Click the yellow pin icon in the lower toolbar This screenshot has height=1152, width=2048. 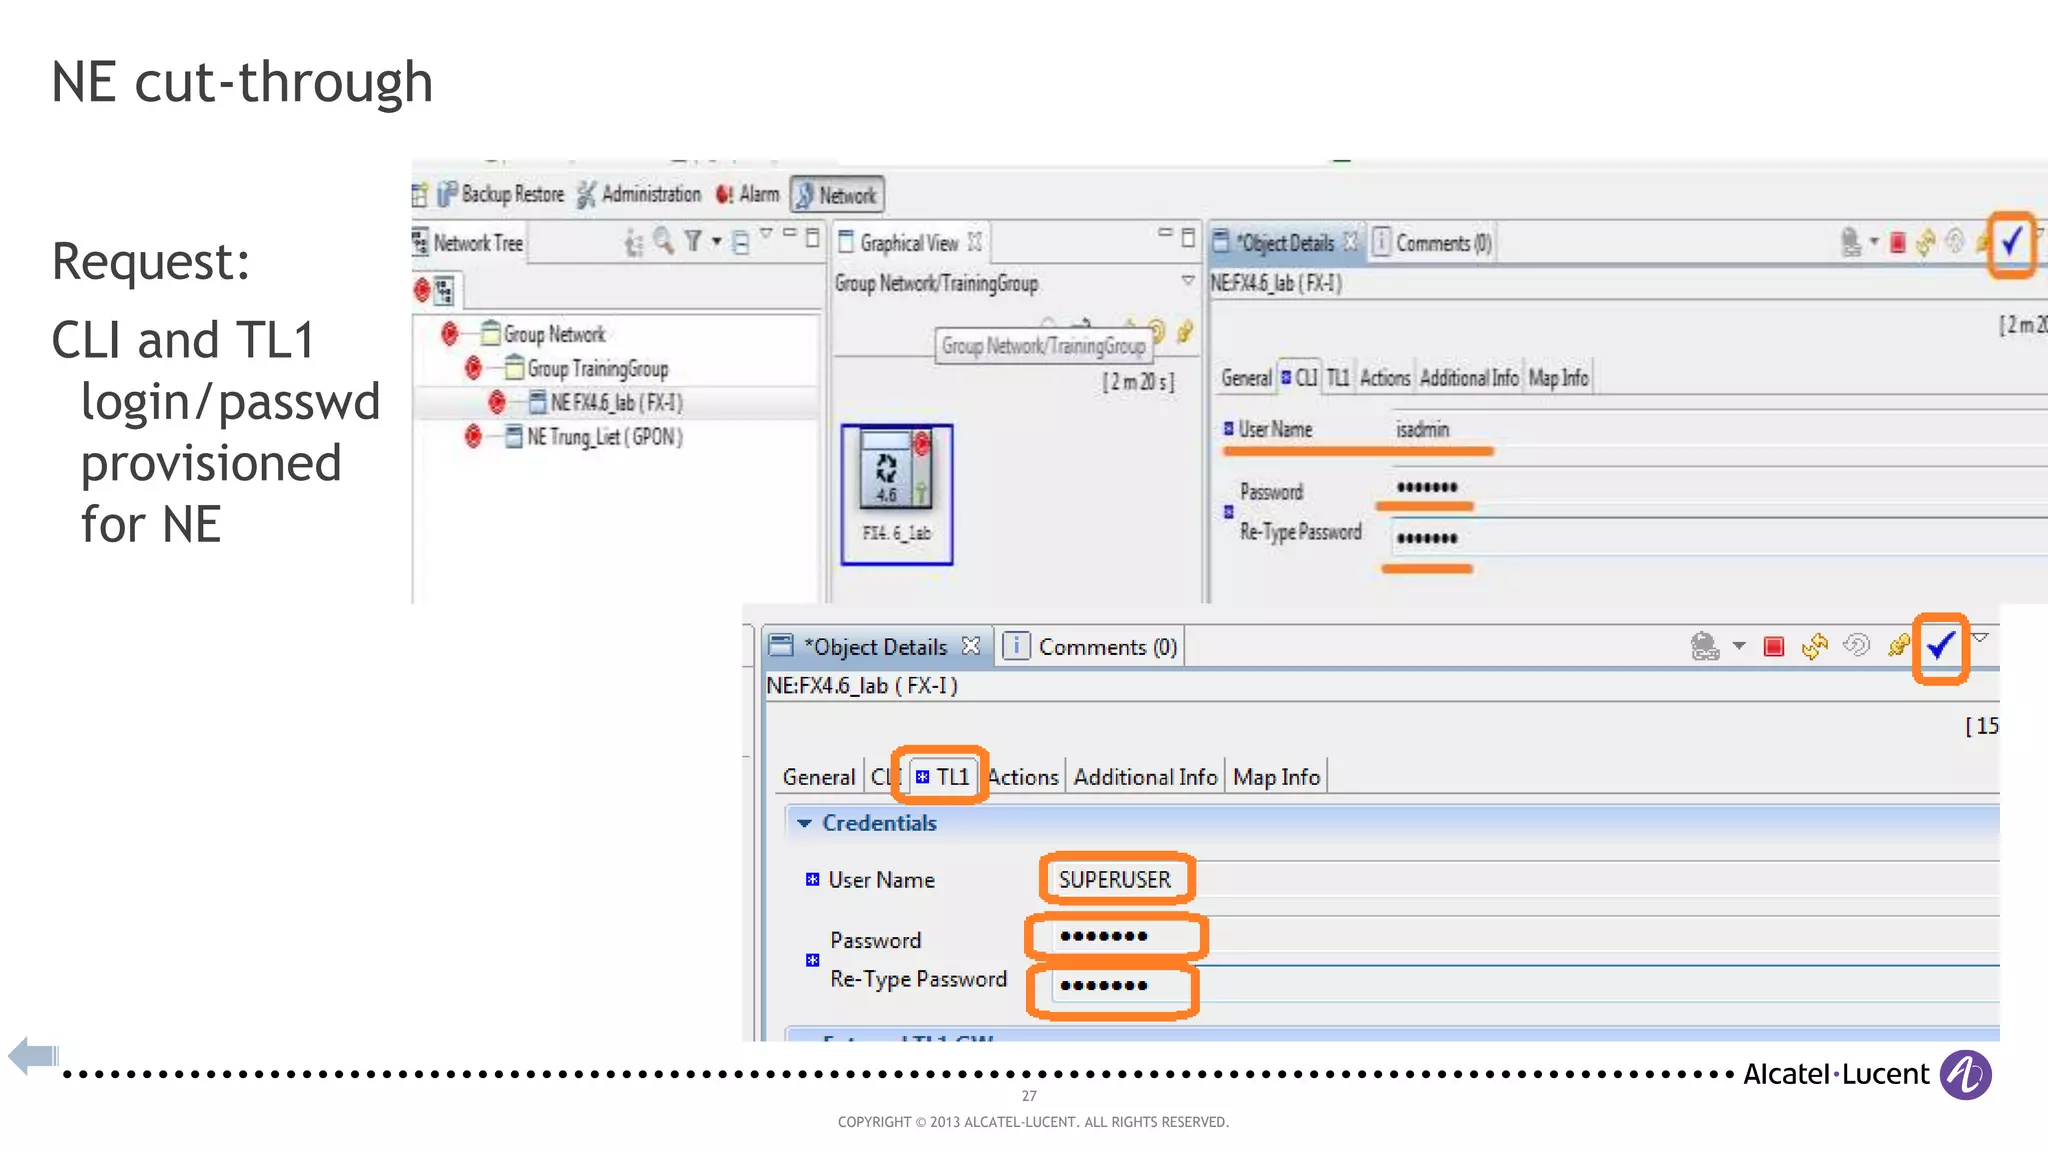click(x=1897, y=646)
